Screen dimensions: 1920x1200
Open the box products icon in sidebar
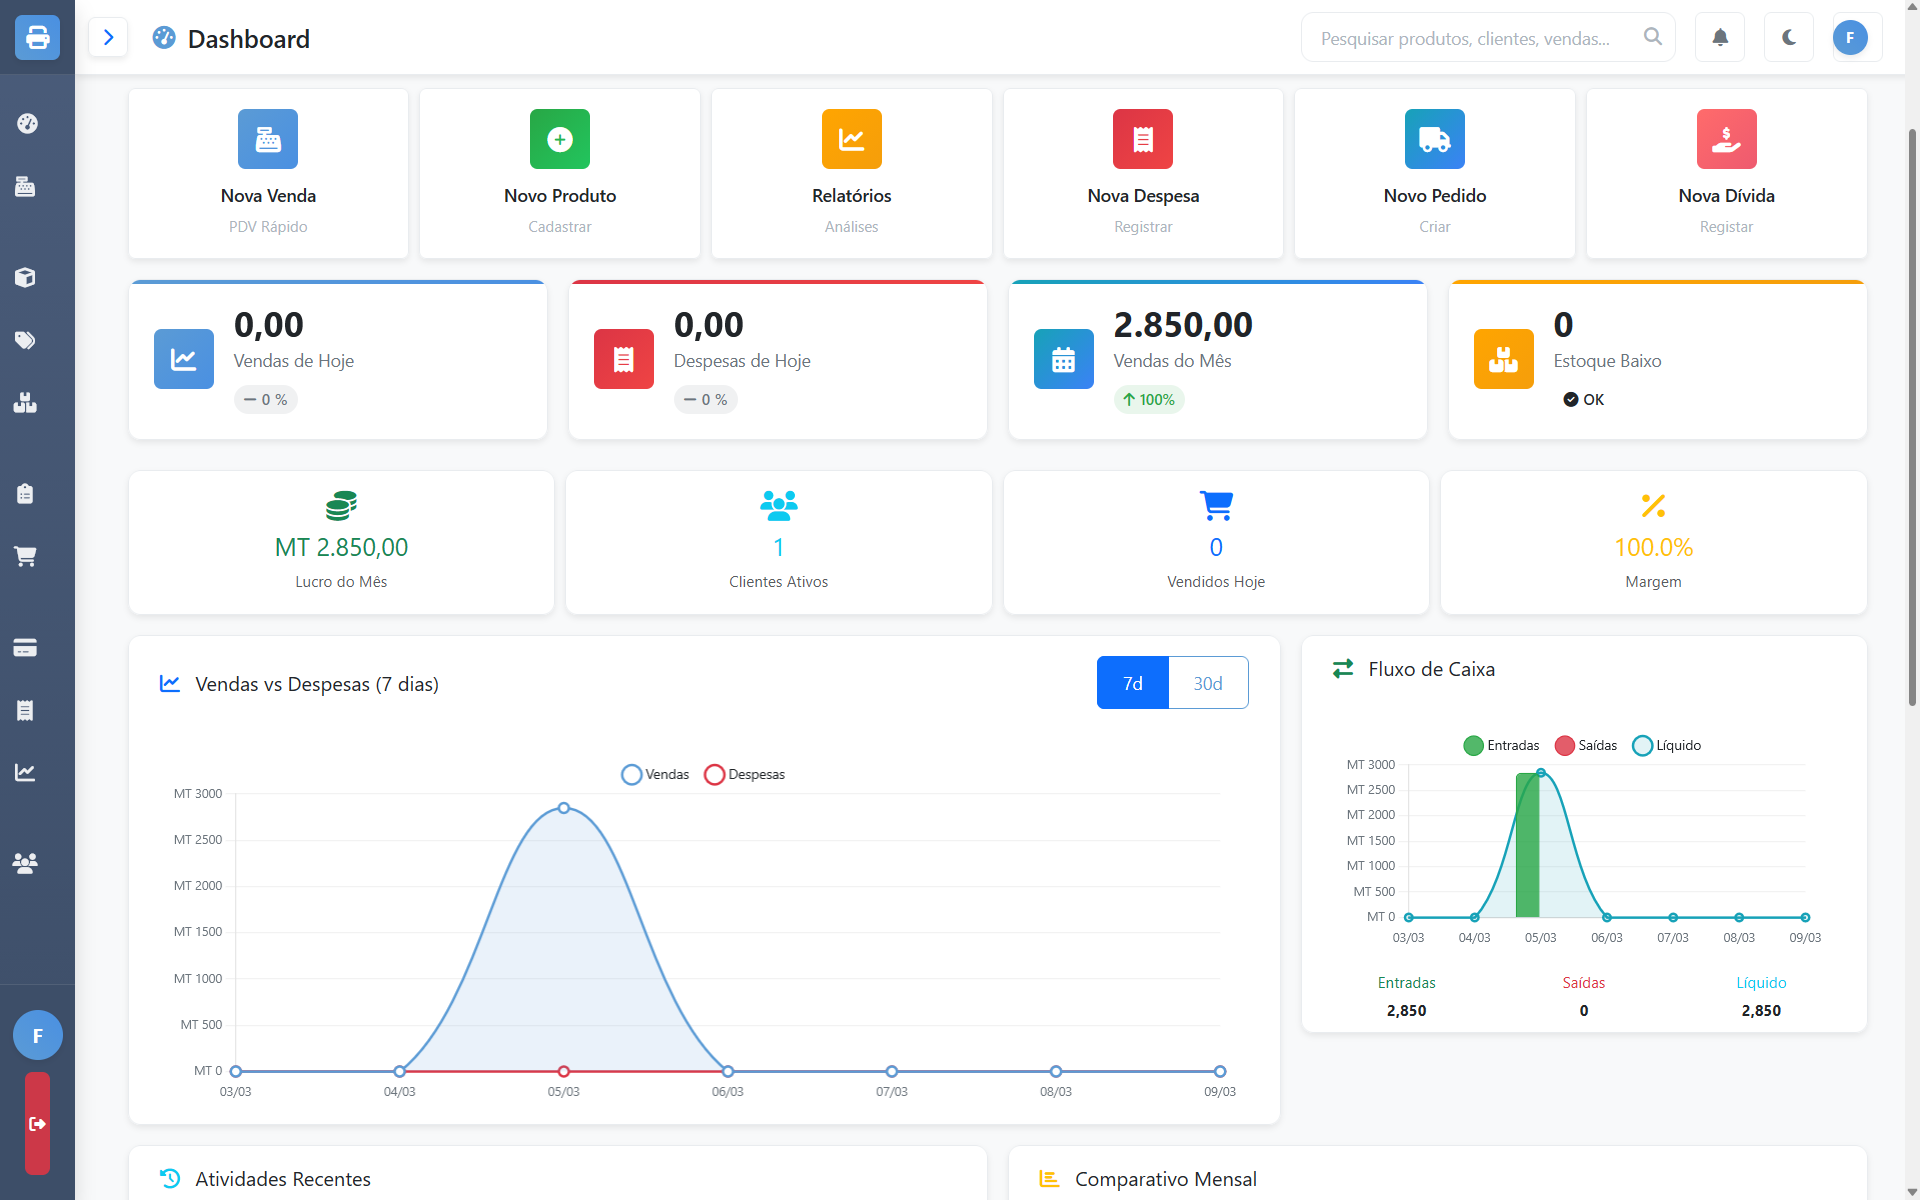26,277
